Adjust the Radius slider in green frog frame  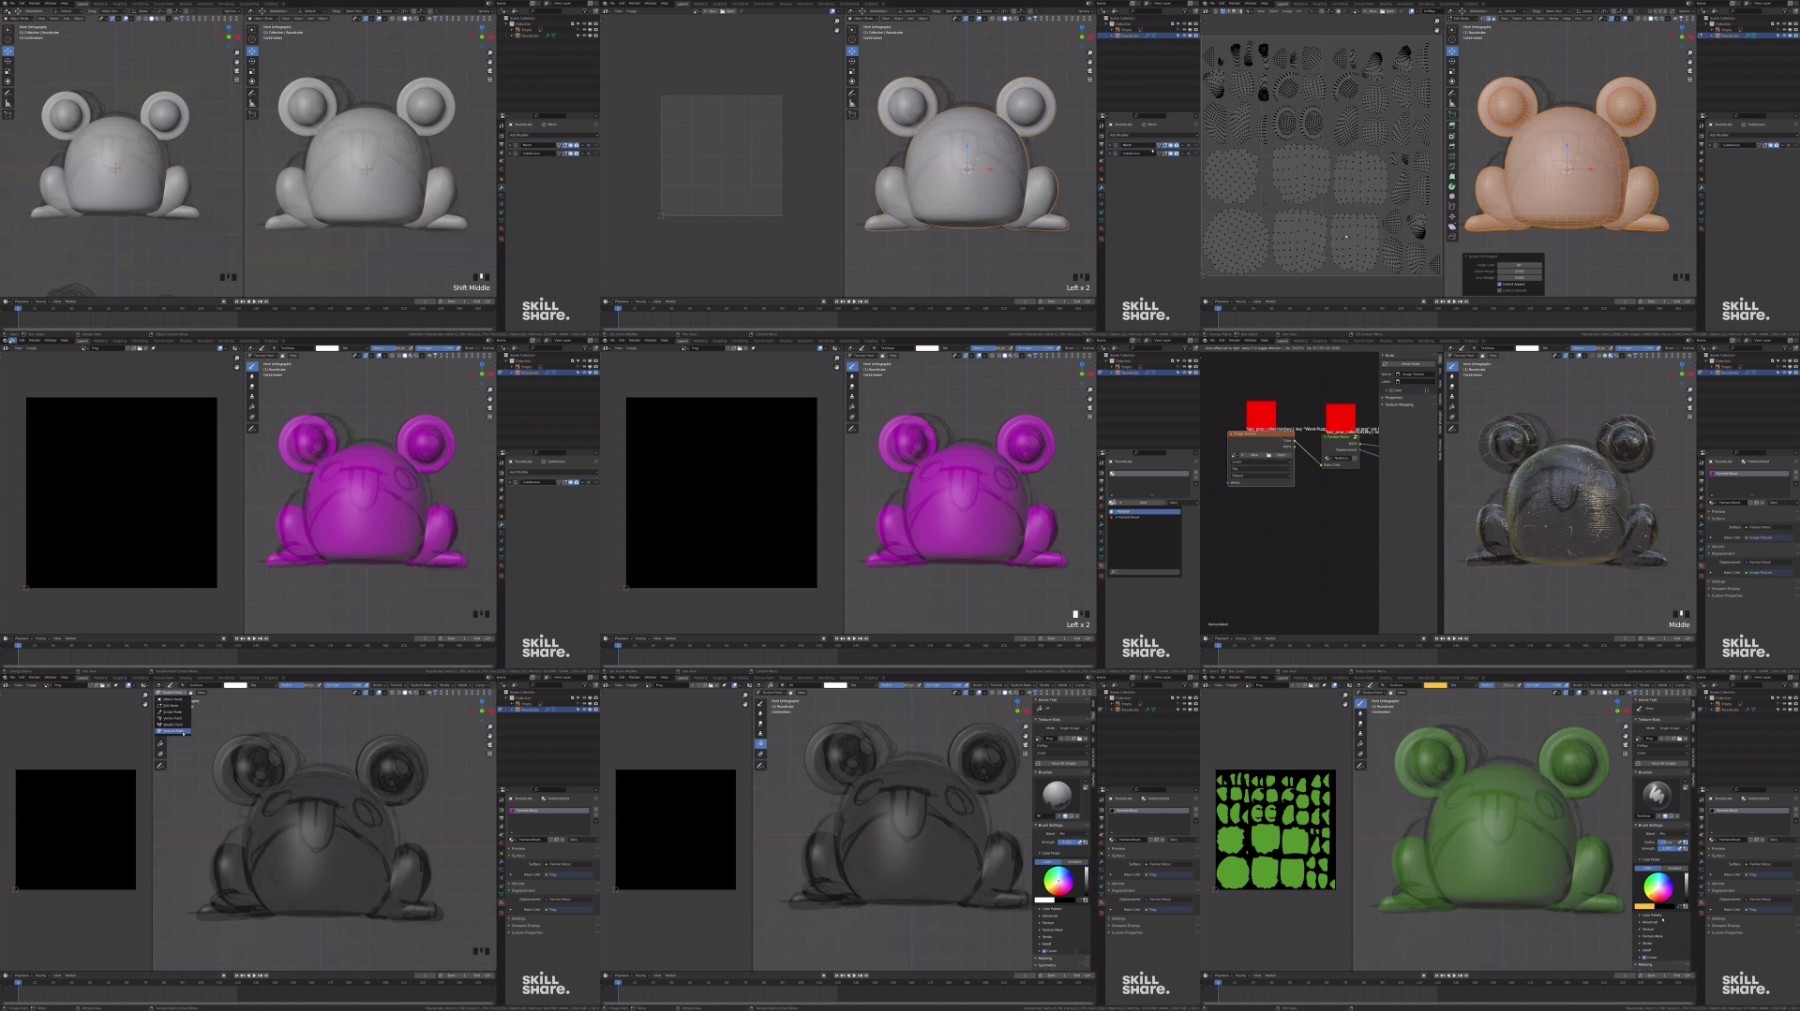[1667, 842]
